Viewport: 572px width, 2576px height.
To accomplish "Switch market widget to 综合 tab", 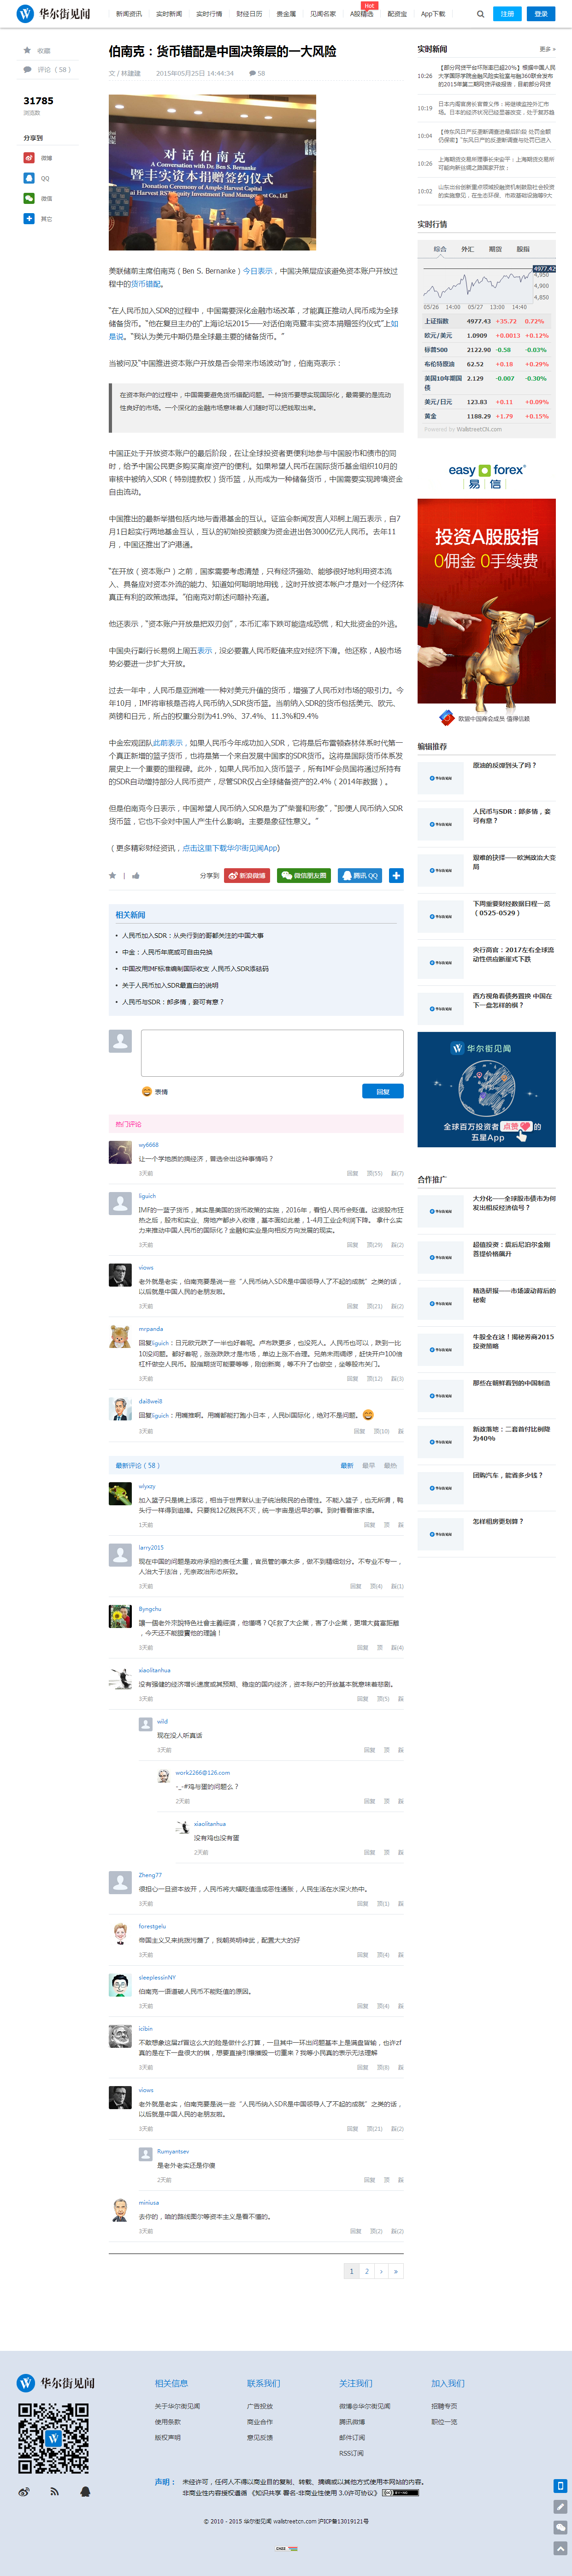I will (440, 249).
